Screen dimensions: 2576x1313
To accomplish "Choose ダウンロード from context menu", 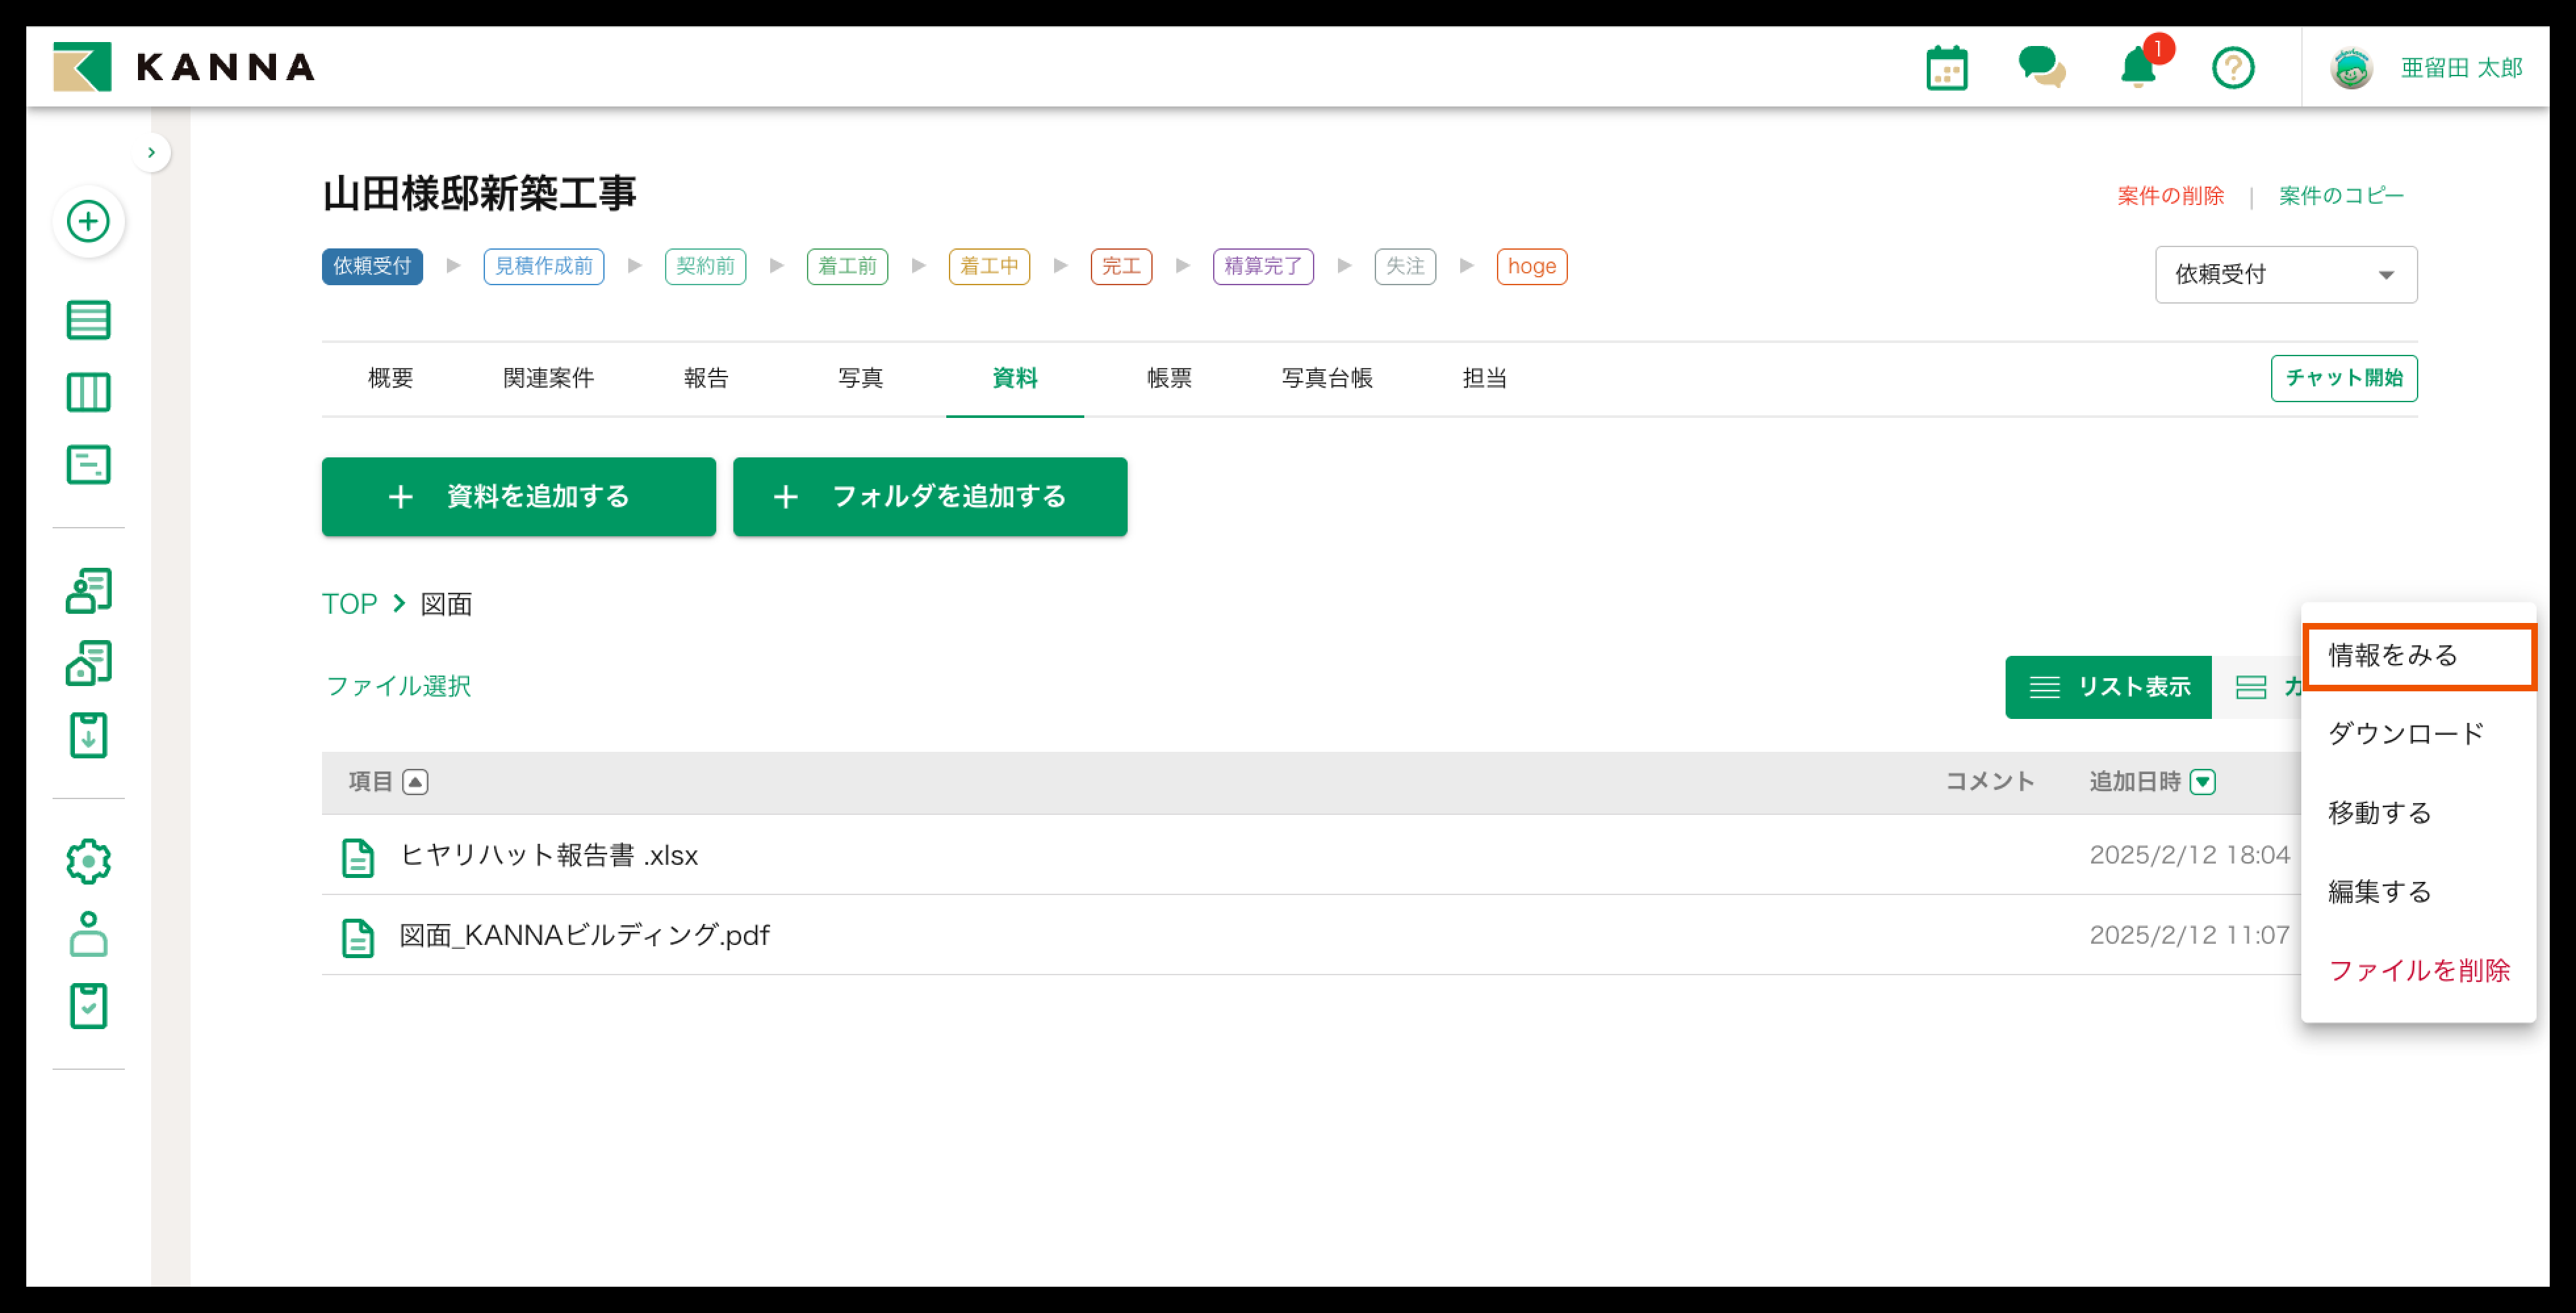I will click(2418, 734).
